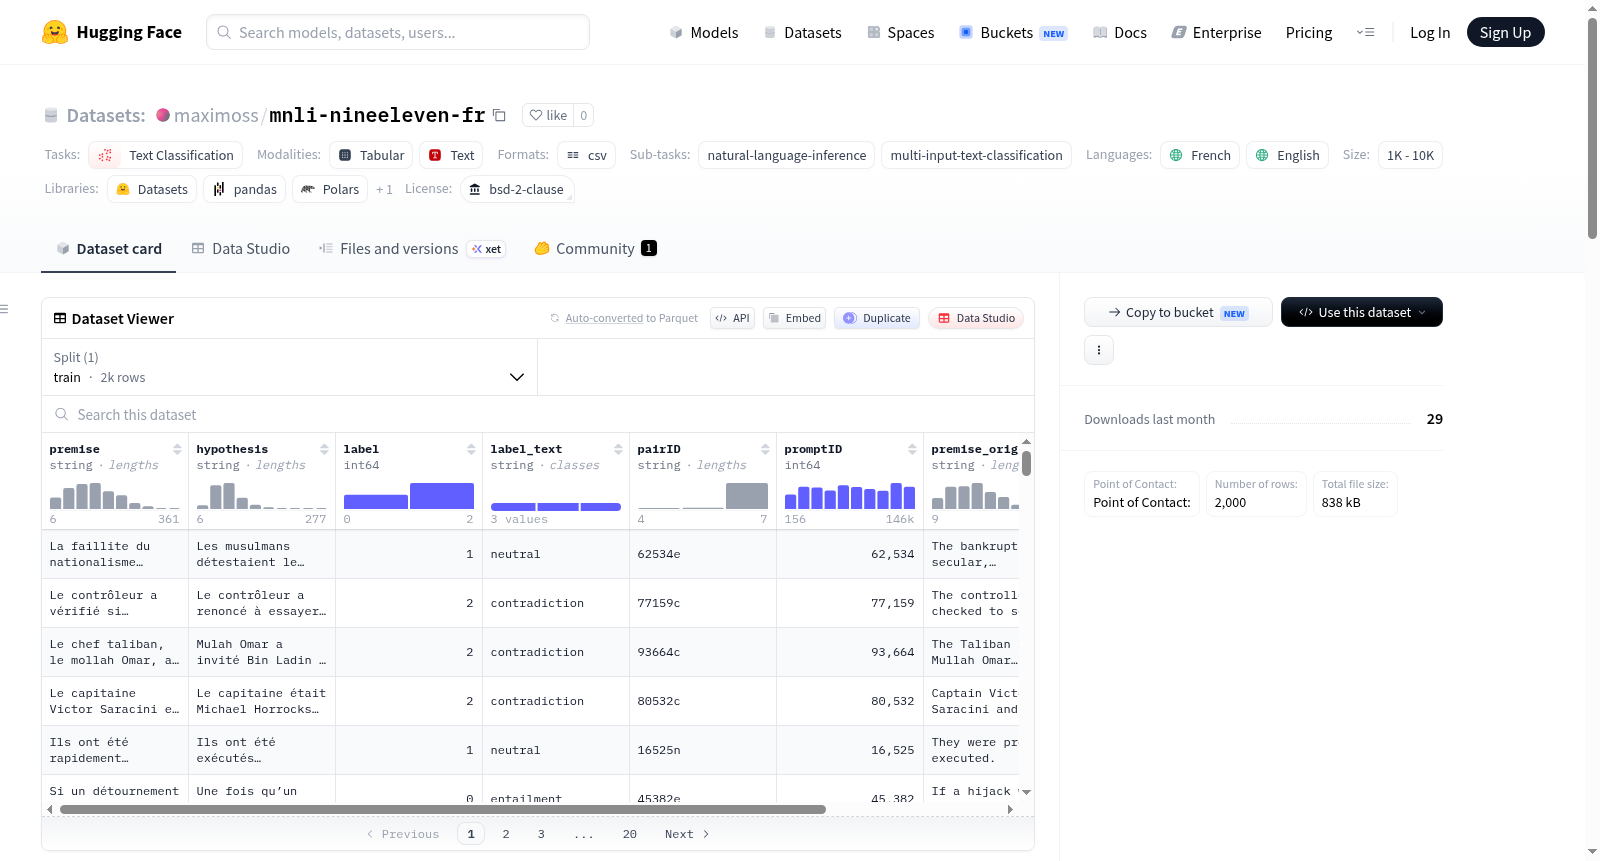
Task: Open the left sidebar hamburger icon
Action: tap(4, 309)
